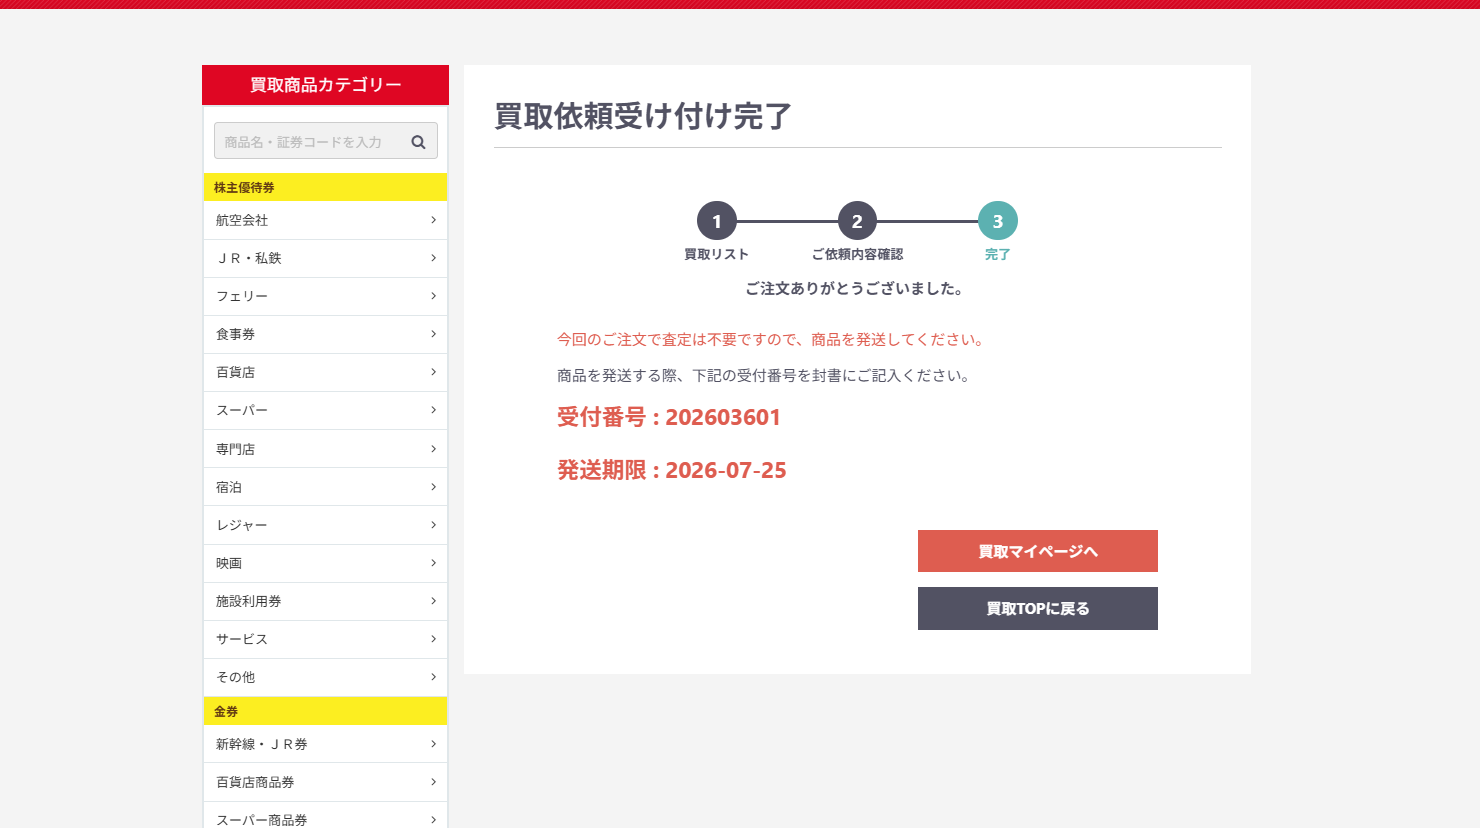Click the 株主優待券 section label

244,187
